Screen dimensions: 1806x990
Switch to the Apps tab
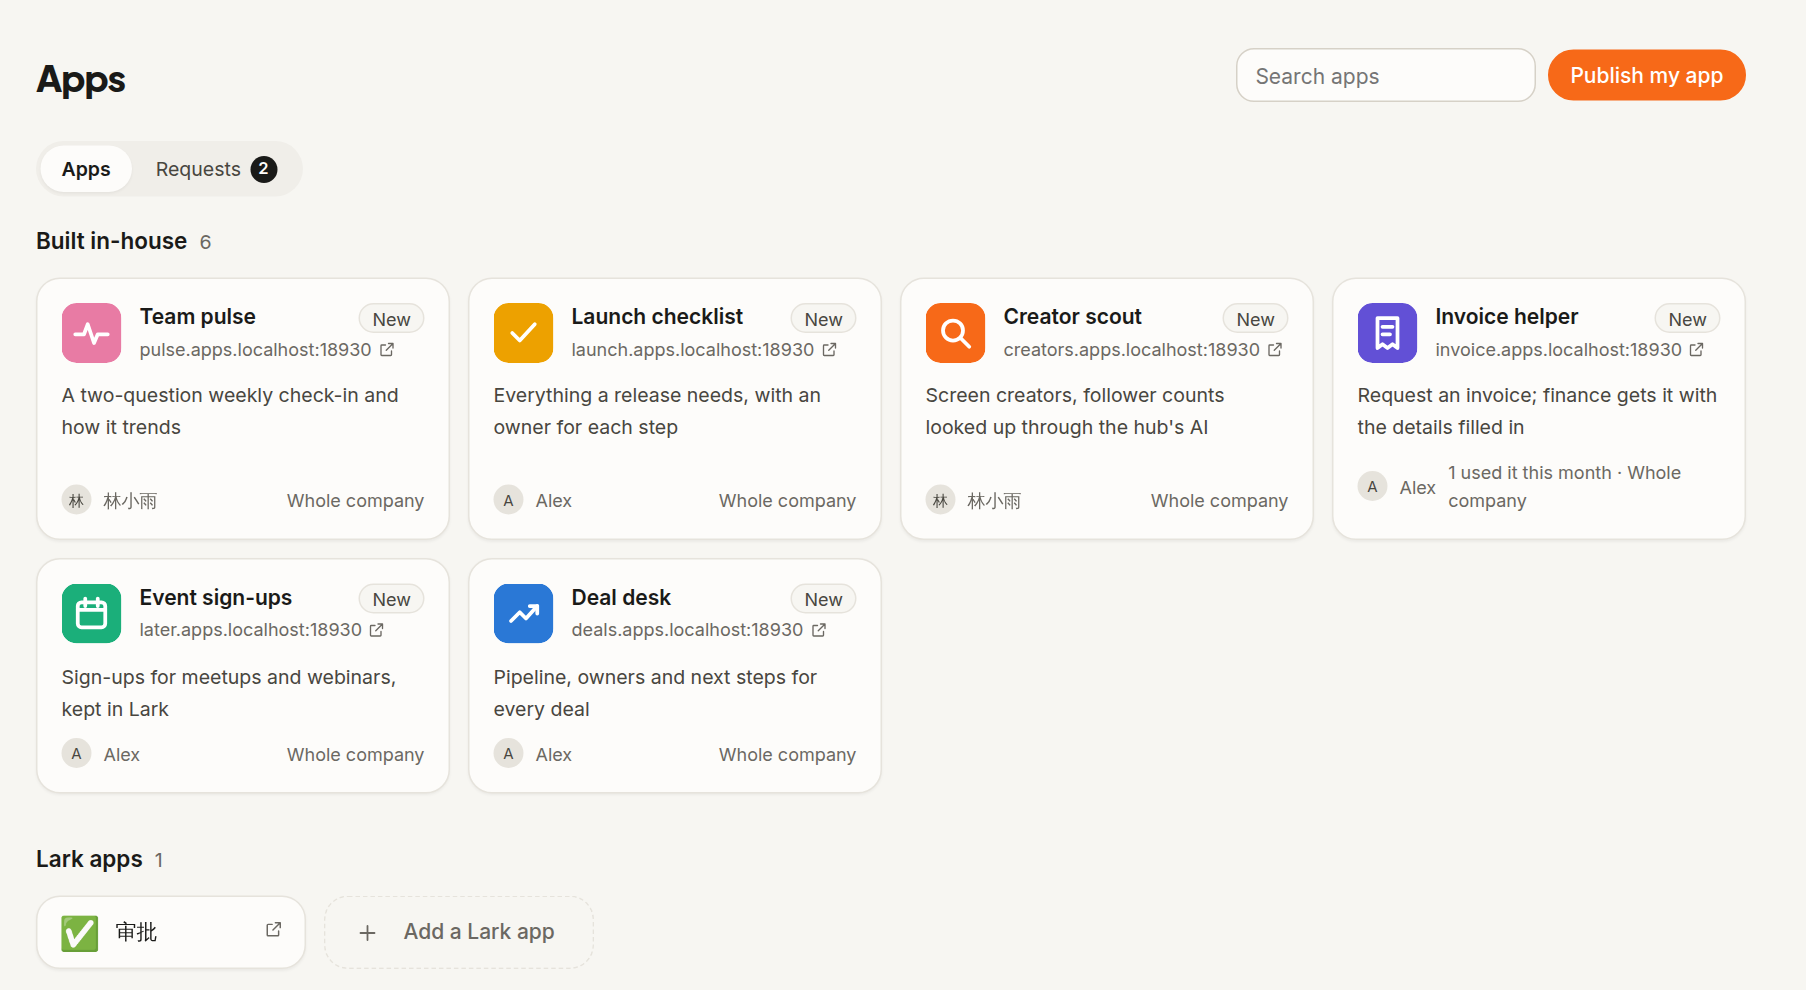click(x=86, y=169)
